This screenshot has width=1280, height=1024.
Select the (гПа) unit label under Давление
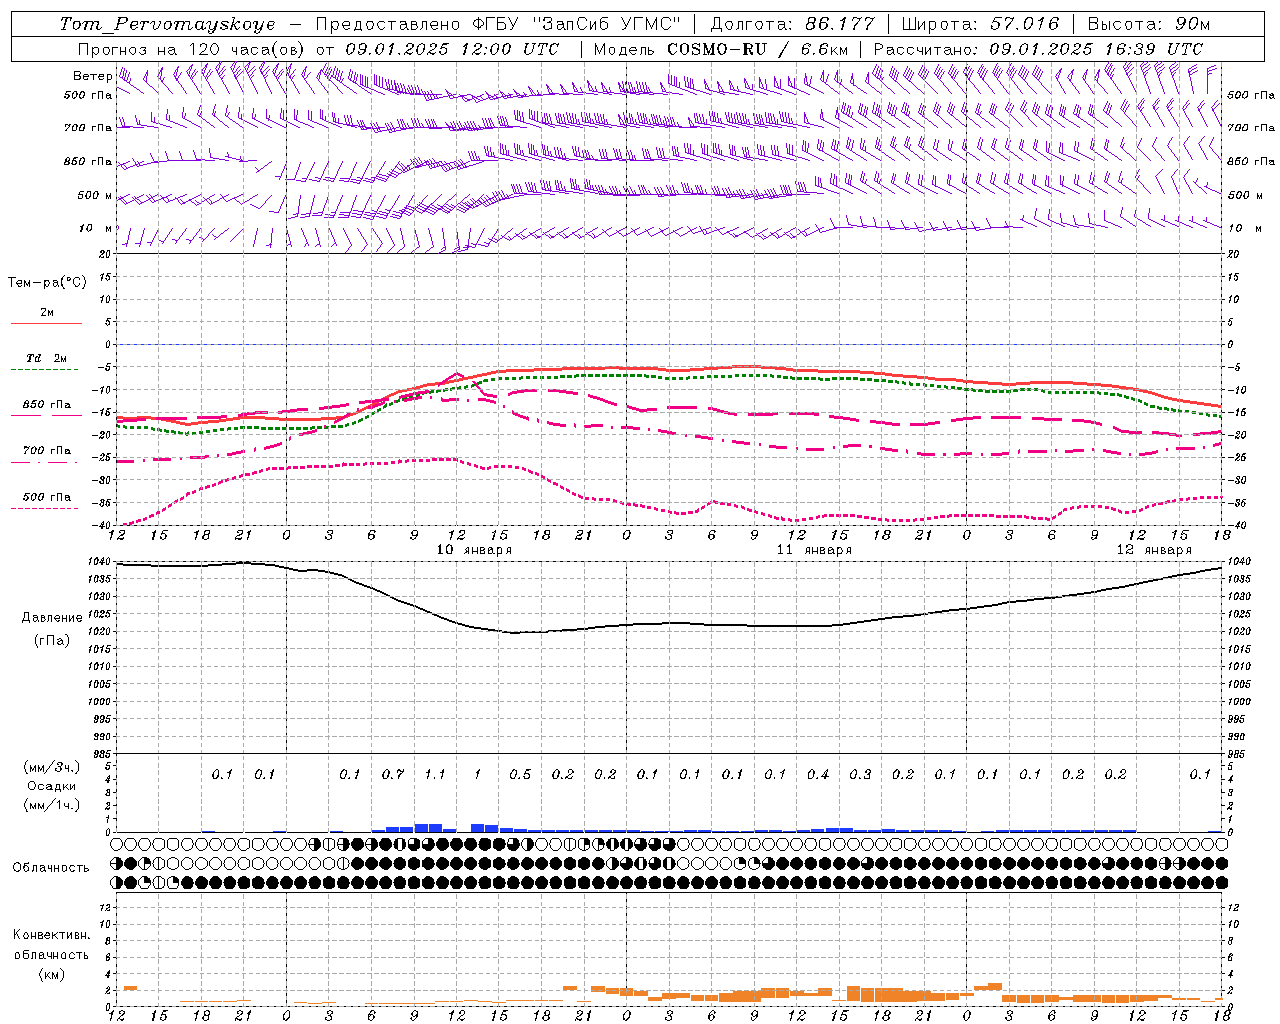pyautogui.click(x=52, y=640)
